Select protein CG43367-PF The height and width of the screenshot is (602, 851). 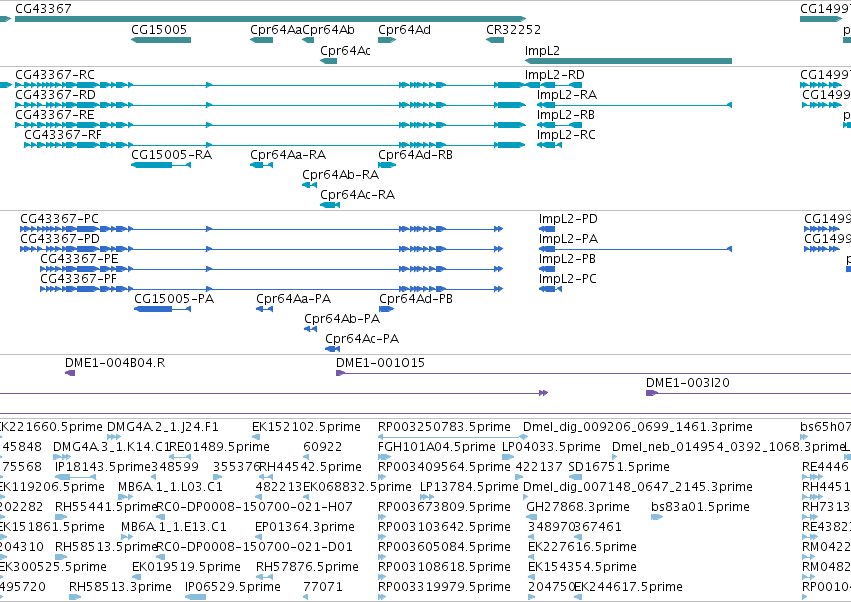click(79, 278)
